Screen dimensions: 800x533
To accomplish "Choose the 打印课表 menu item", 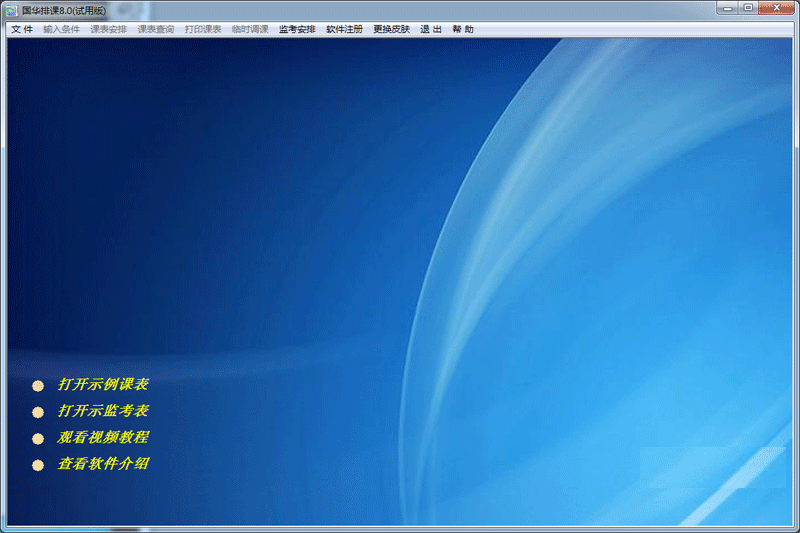I will pos(202,29).
